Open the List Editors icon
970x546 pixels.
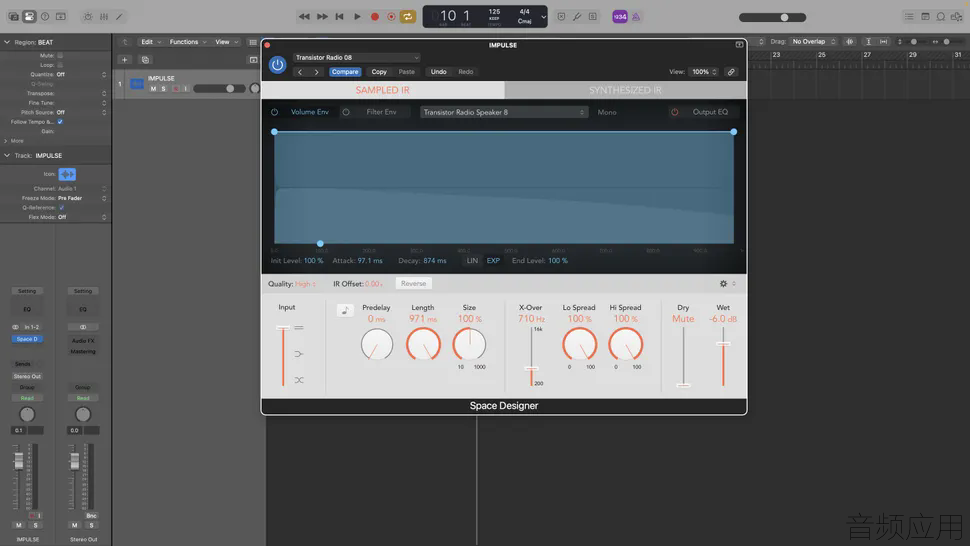(x=909, y=17)
